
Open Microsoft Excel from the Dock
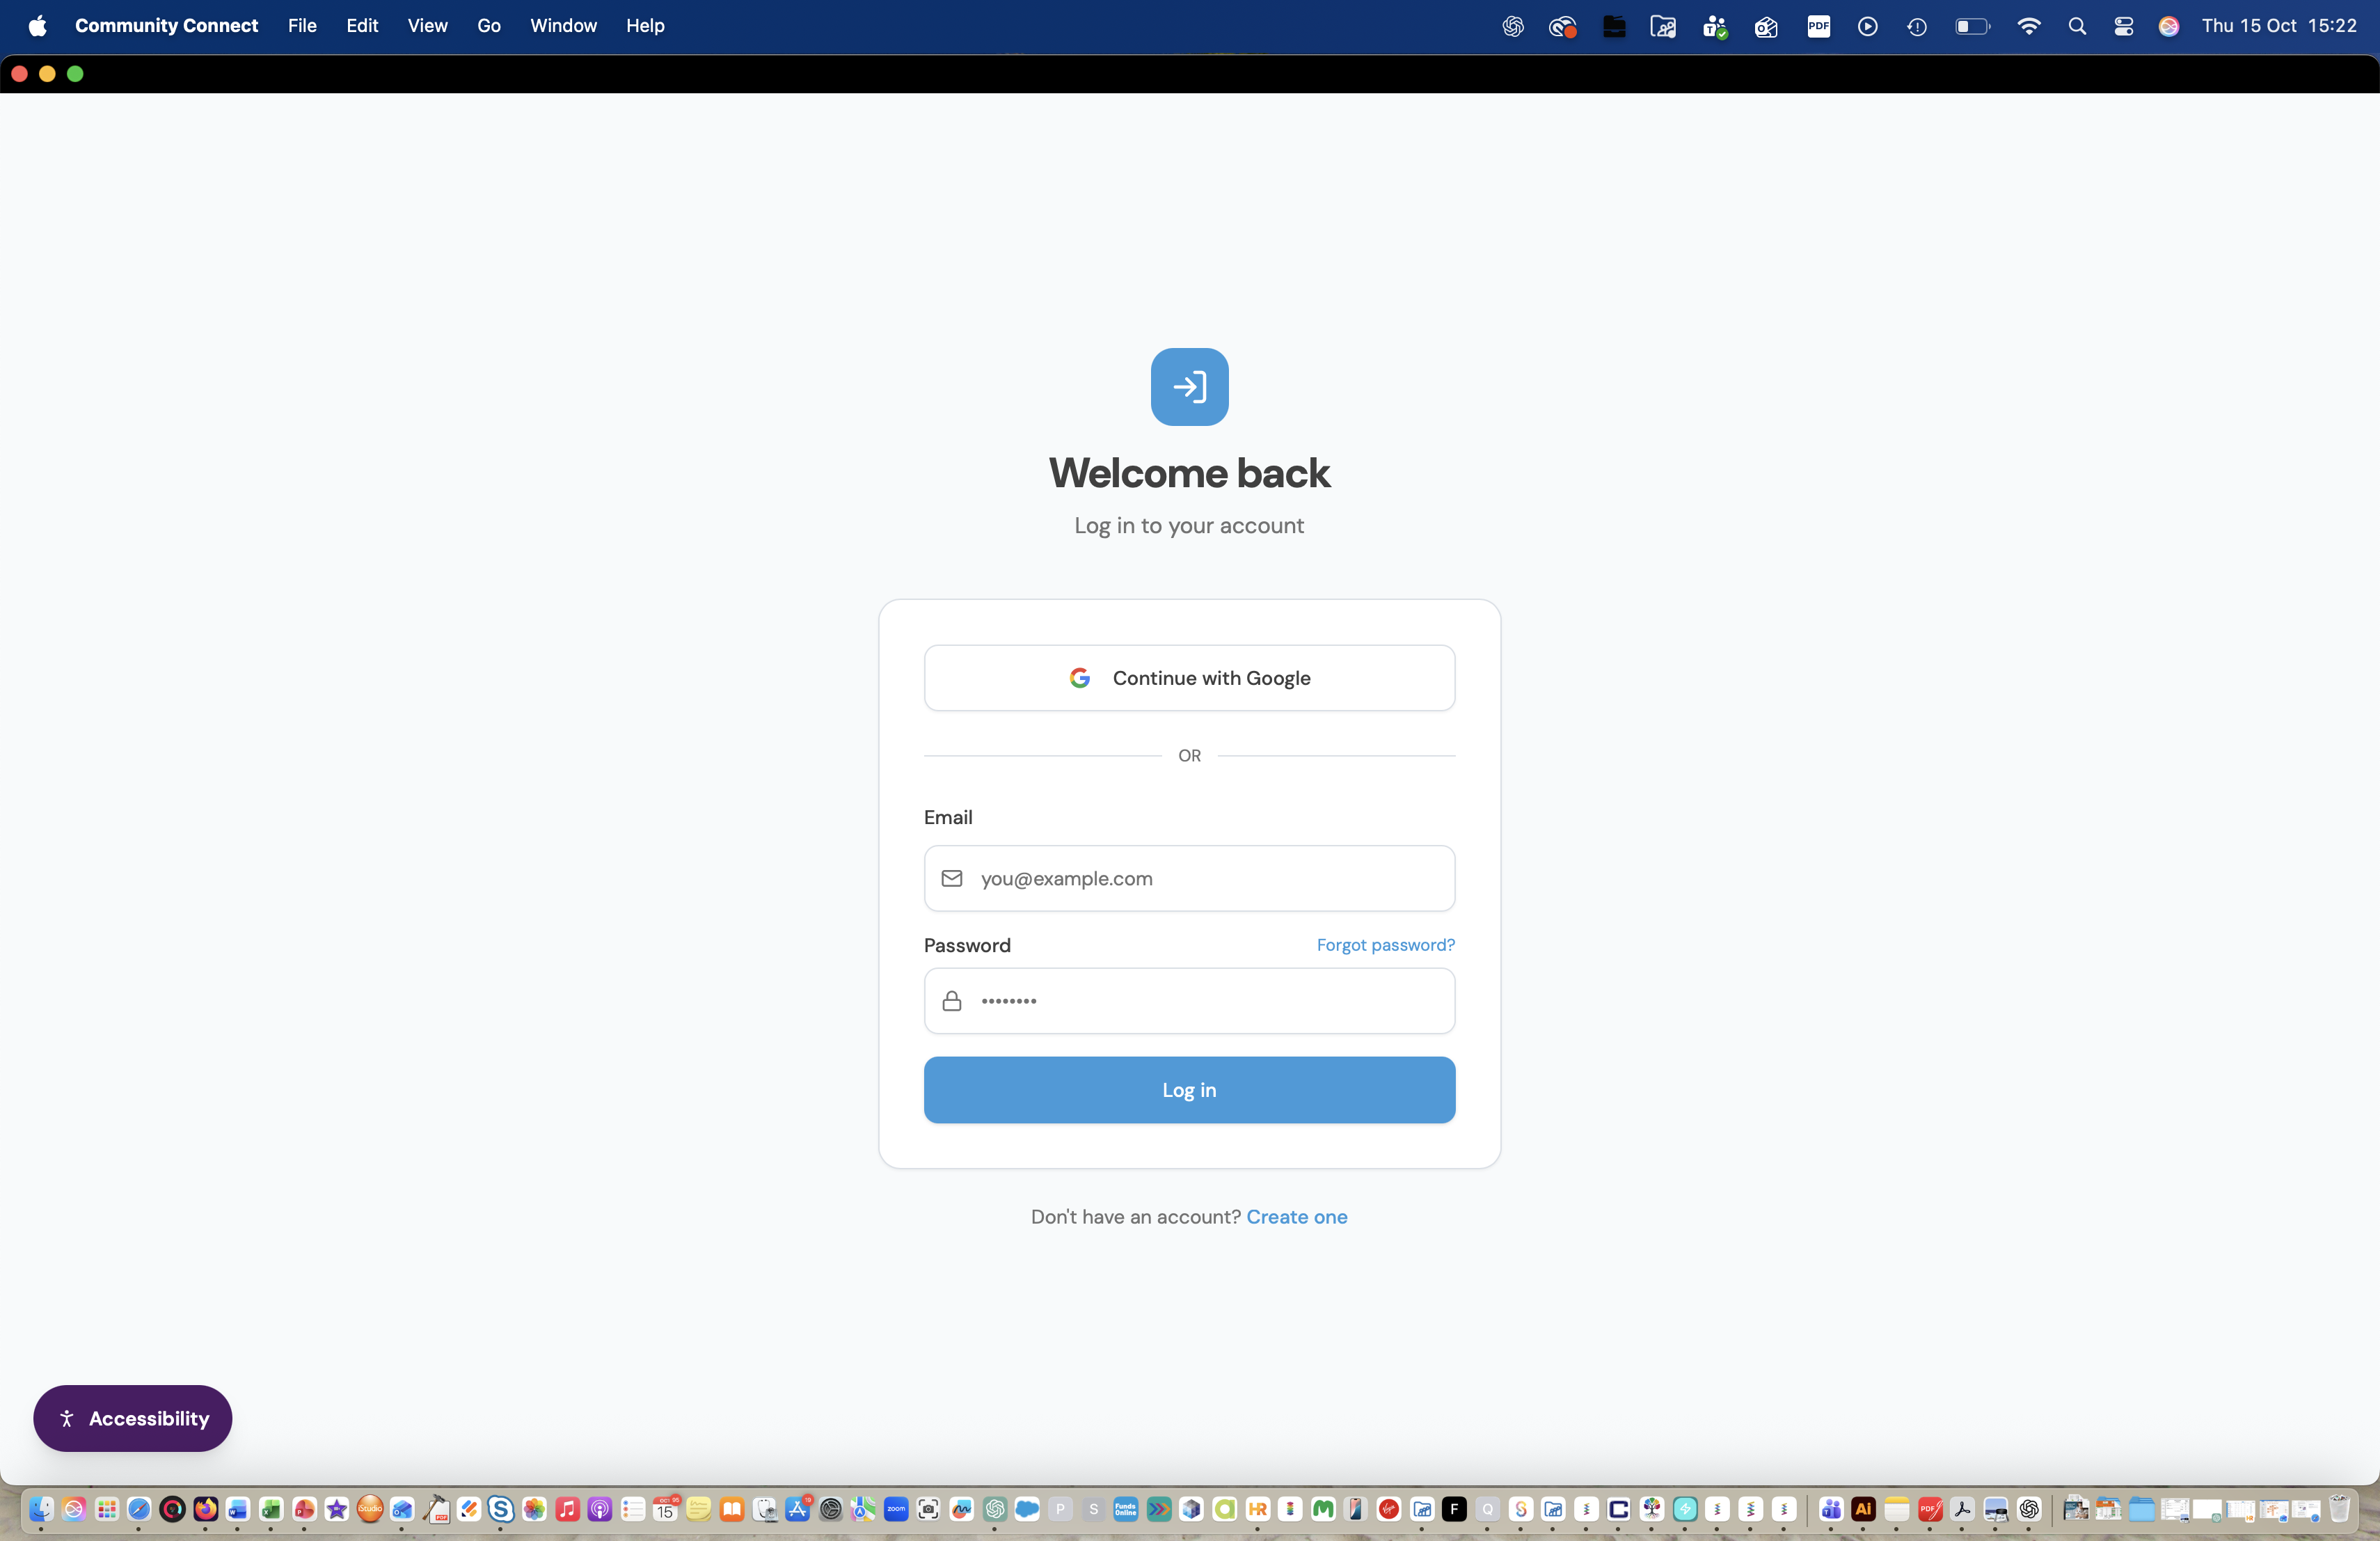pyautogui.click(x=271, y=1509)
